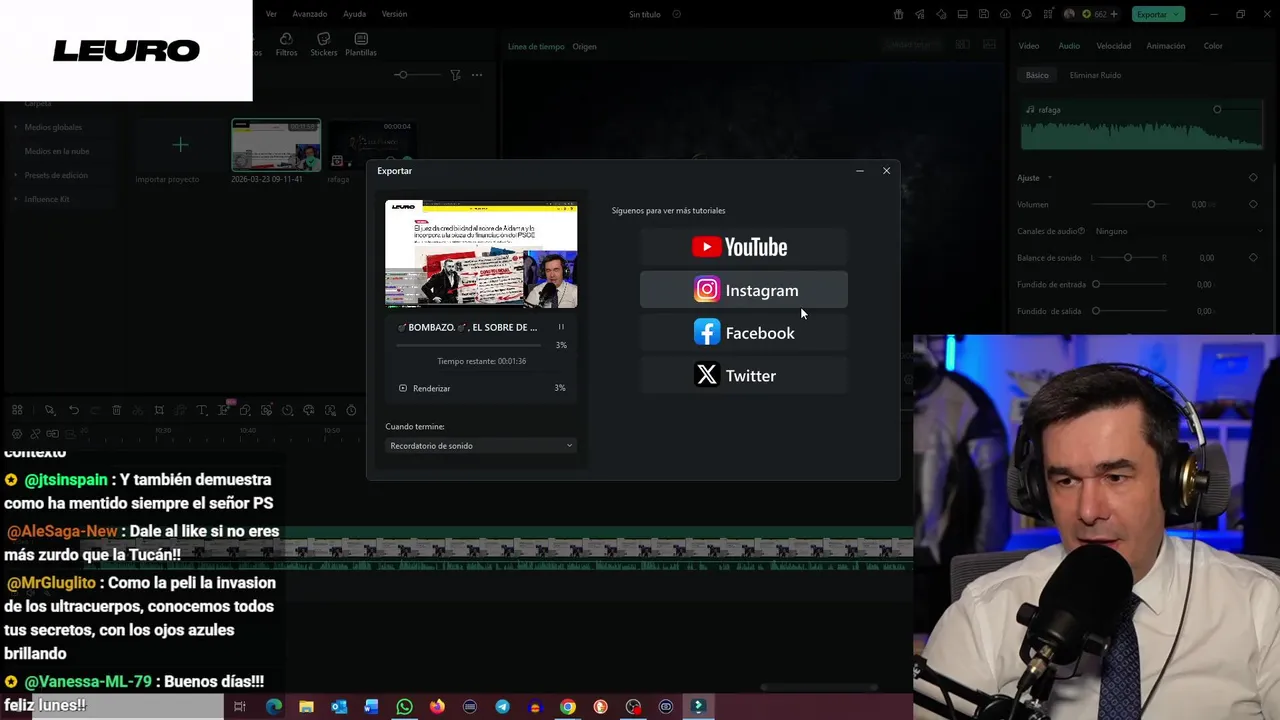The width and height of the screenshot is (1280, 720).
Task: Open the media panel more options
Action: 477,75
